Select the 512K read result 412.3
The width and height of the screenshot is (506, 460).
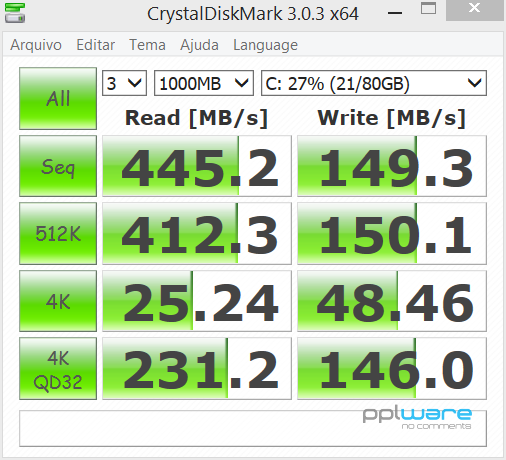click(x=197, y=233)
